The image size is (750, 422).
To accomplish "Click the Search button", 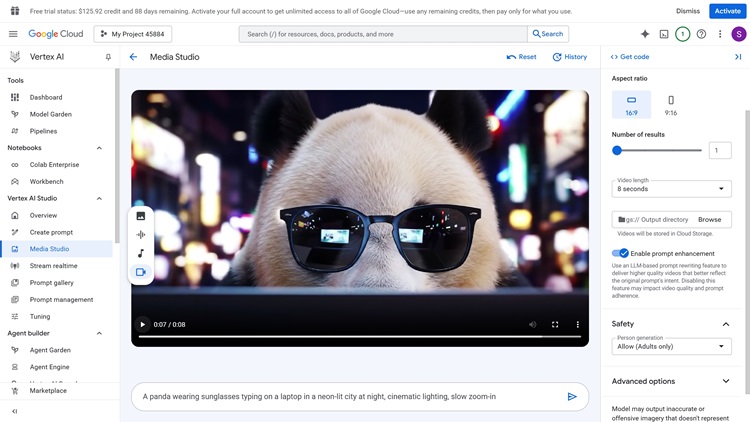I will tap(548, 34).
